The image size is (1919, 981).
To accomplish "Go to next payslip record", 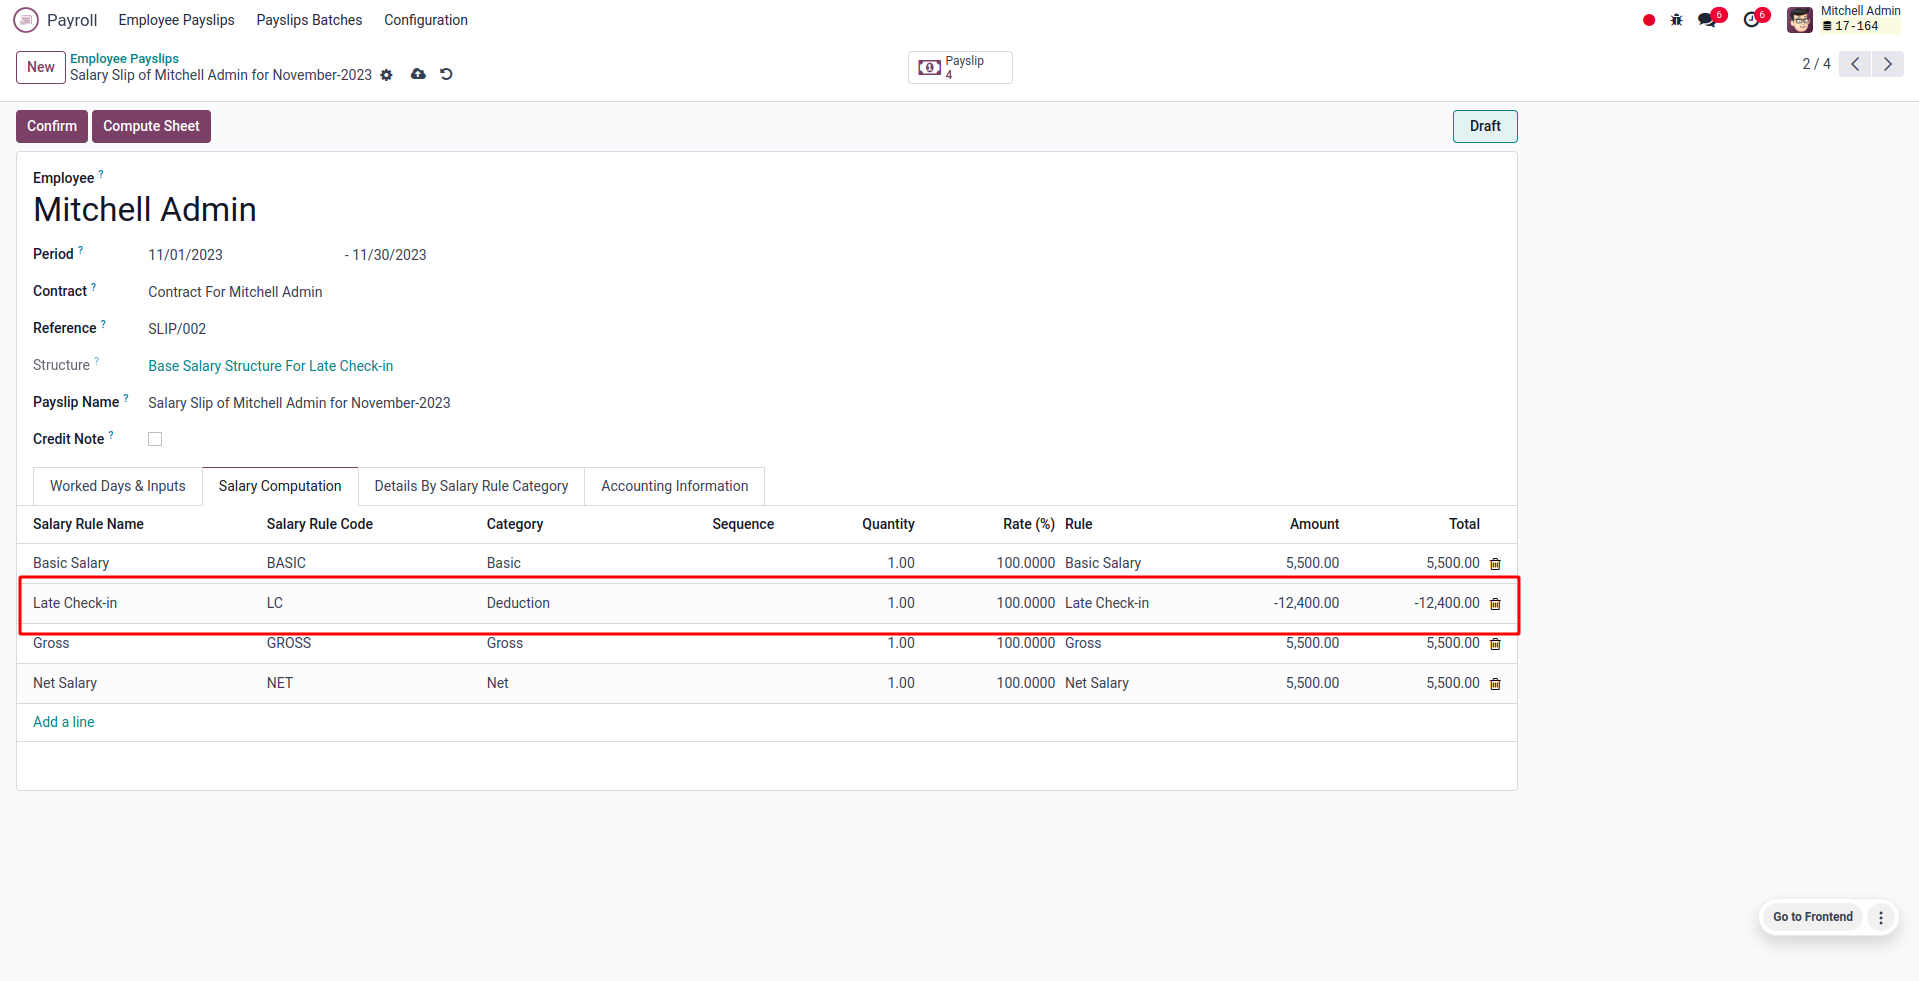I will point(1887,64).
